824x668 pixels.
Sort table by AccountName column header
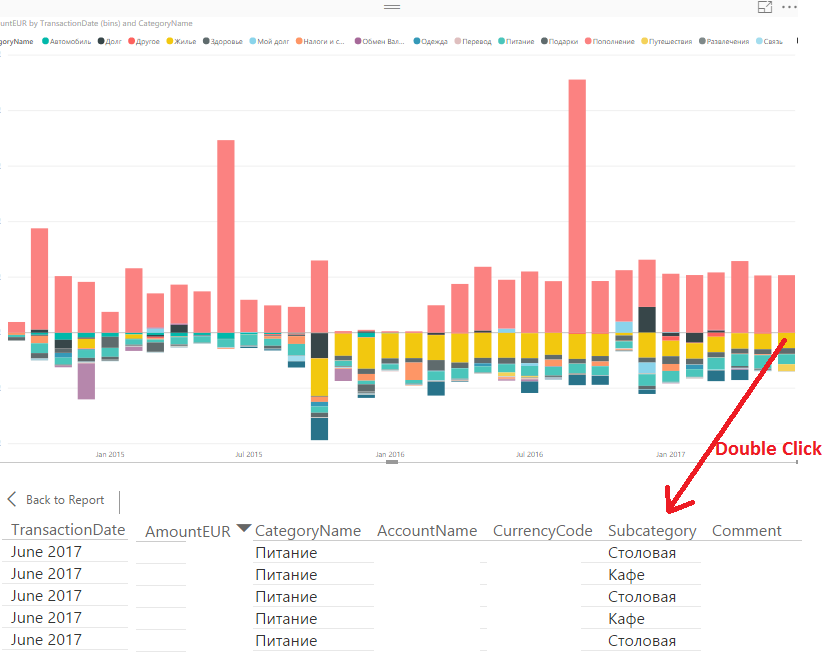point(427,531)
